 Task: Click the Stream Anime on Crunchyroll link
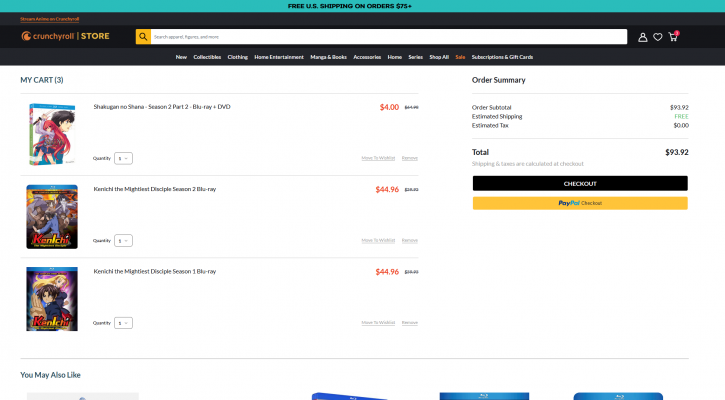tap(50, 18)
